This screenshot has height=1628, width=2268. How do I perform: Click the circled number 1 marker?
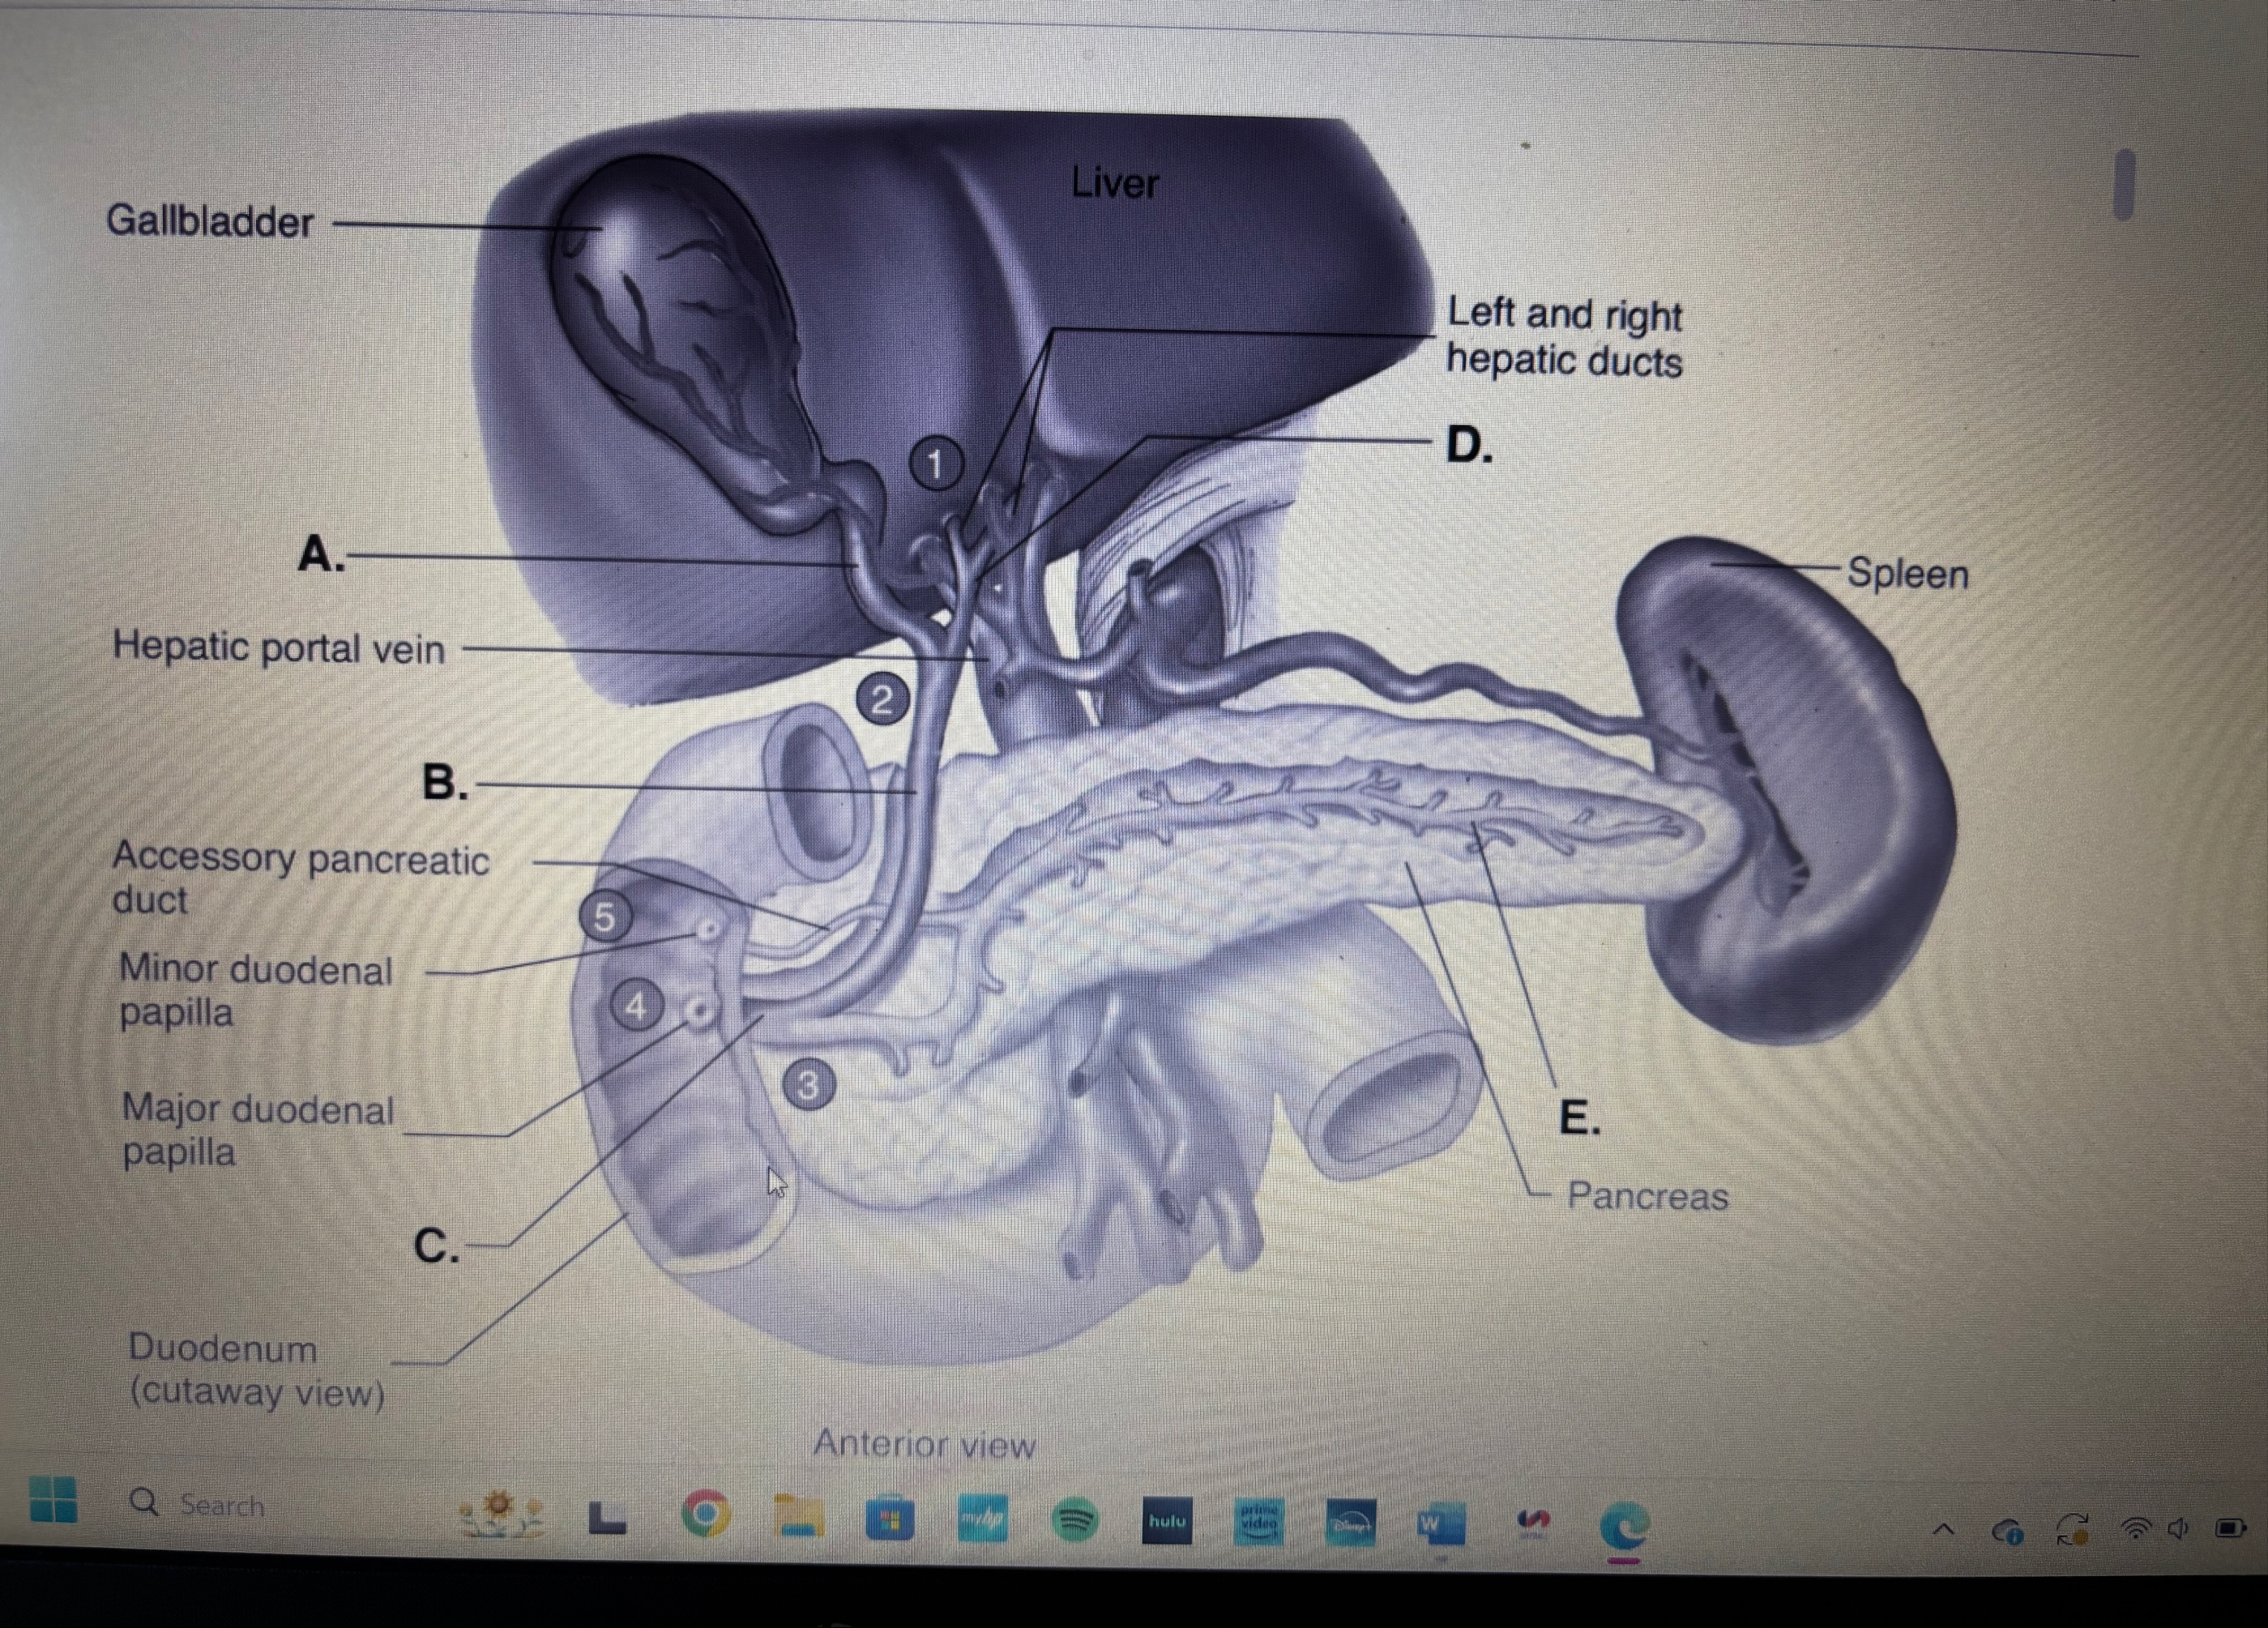click(x=935, y=464)
